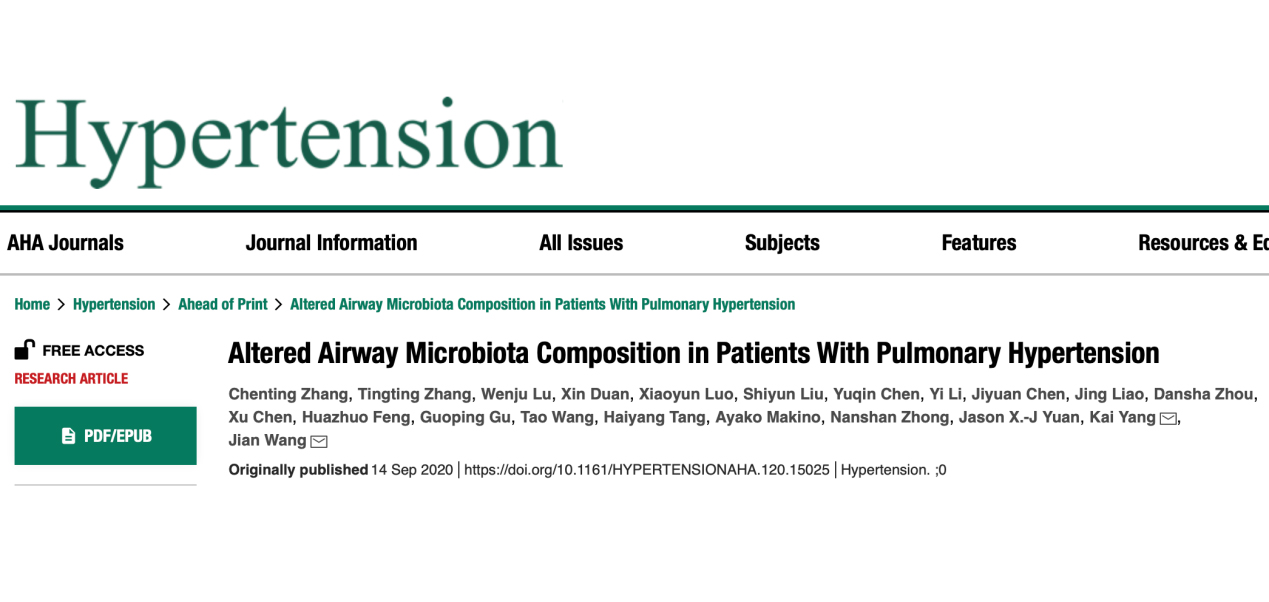This screenshot has width=1269, height=602.
Task: Click author name Jason X.-J Yuan
Action: pyautogui.click(x=1020, y=417)
